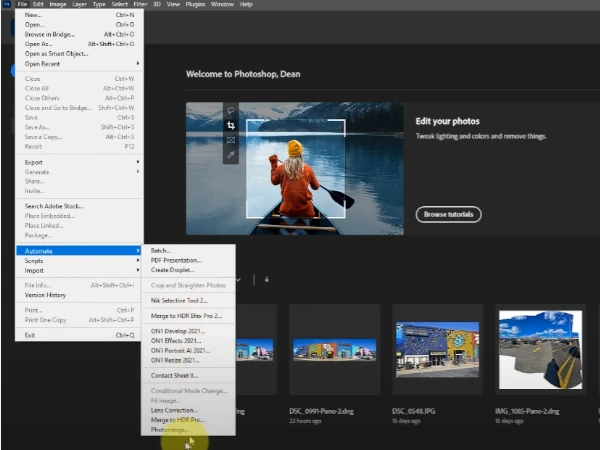The height and width of the screenshot is (450, 600).
Task: Select Lens Correction...
Action: tap(188, 410)
